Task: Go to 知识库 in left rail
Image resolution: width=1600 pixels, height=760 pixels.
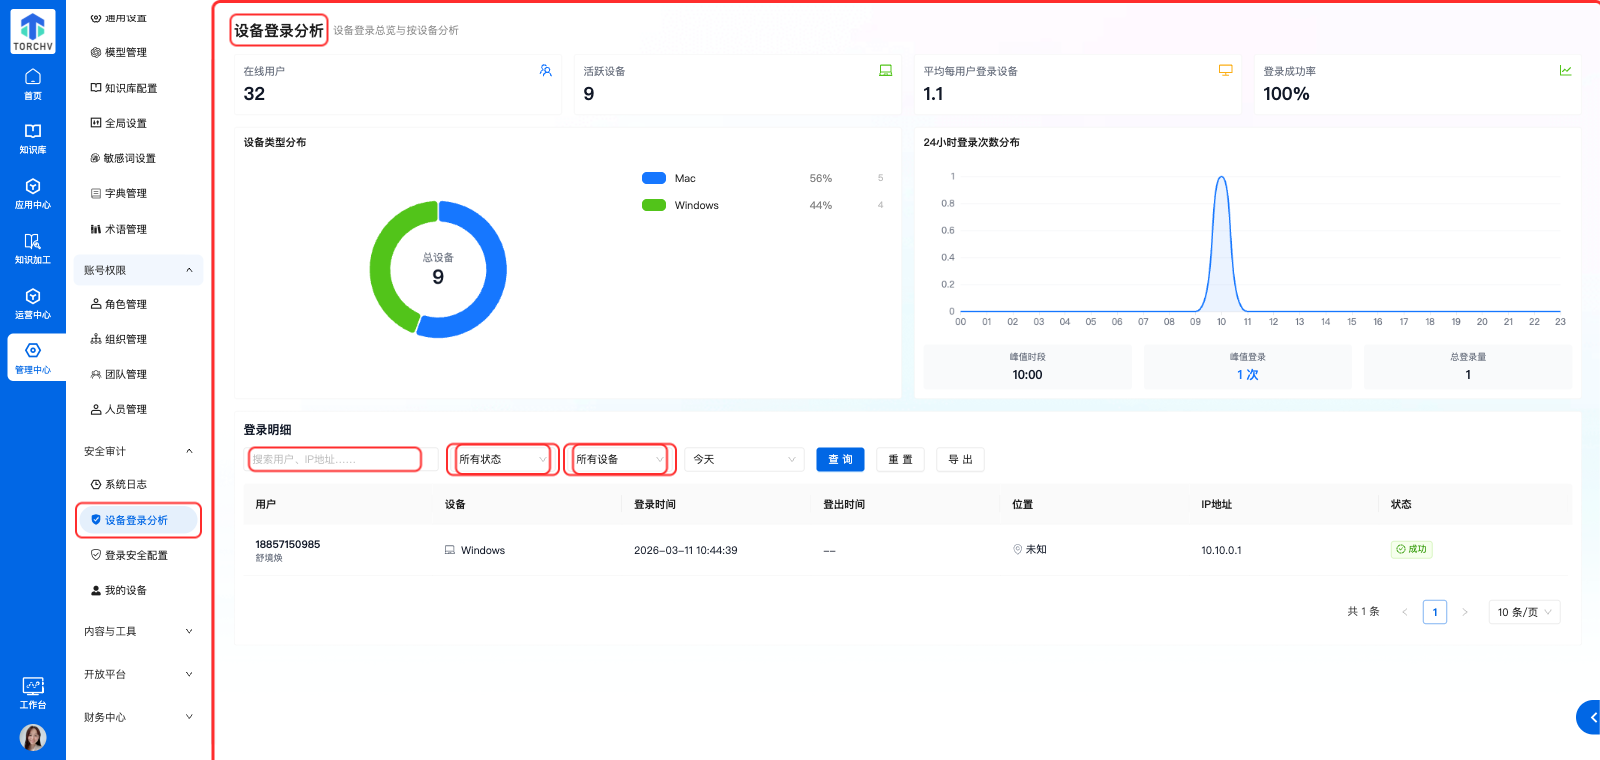Action: click(x=33, y=139)
